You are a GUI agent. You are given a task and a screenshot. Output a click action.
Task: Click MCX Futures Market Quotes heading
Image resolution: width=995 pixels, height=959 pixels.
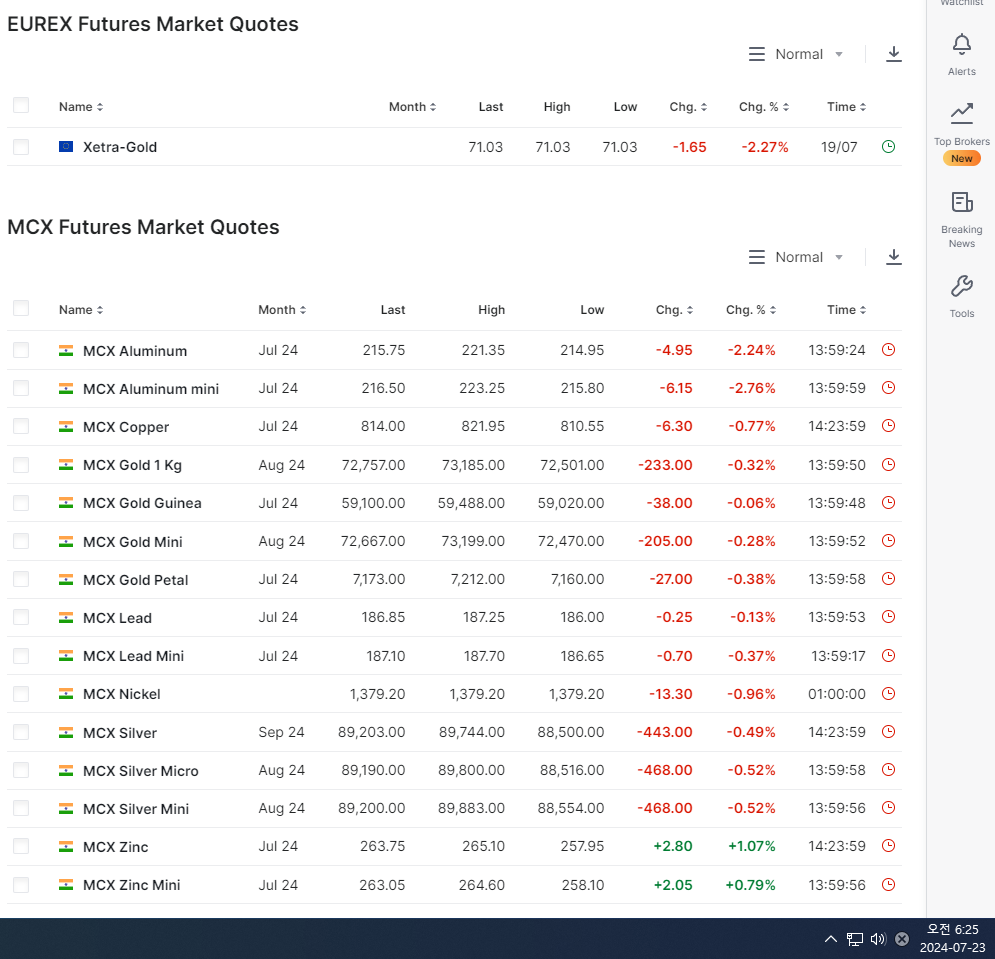click(143, 227)
